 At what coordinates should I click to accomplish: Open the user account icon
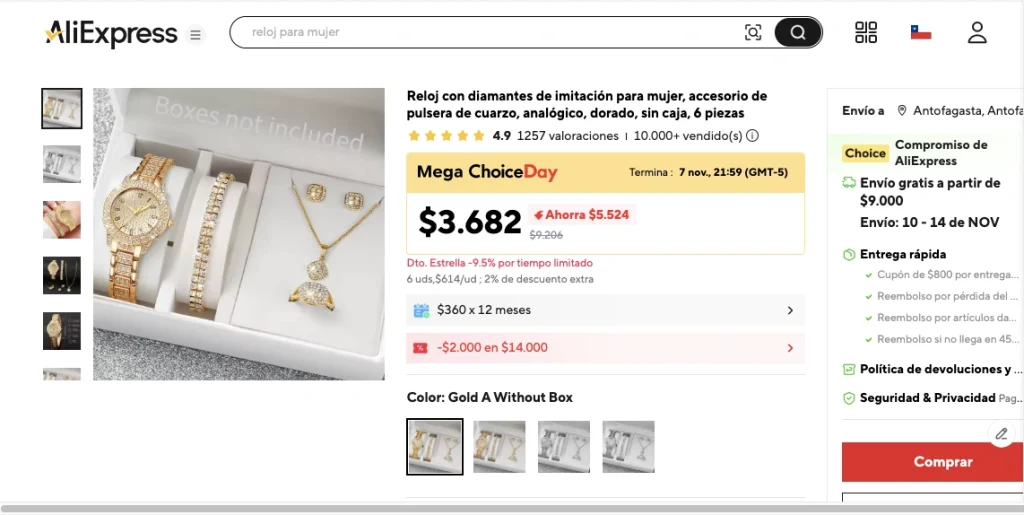point(977,32)
